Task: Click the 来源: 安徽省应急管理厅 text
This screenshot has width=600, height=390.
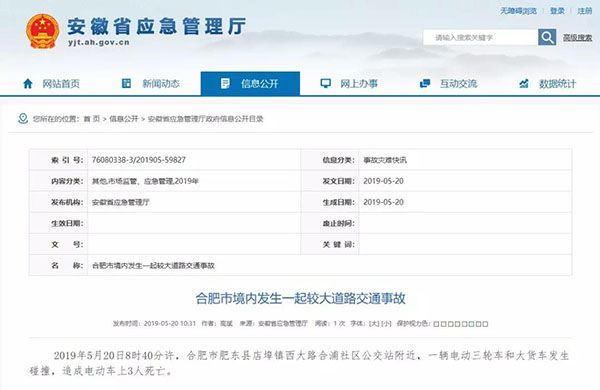Action: pyautogui.click(x=274, y=323)
